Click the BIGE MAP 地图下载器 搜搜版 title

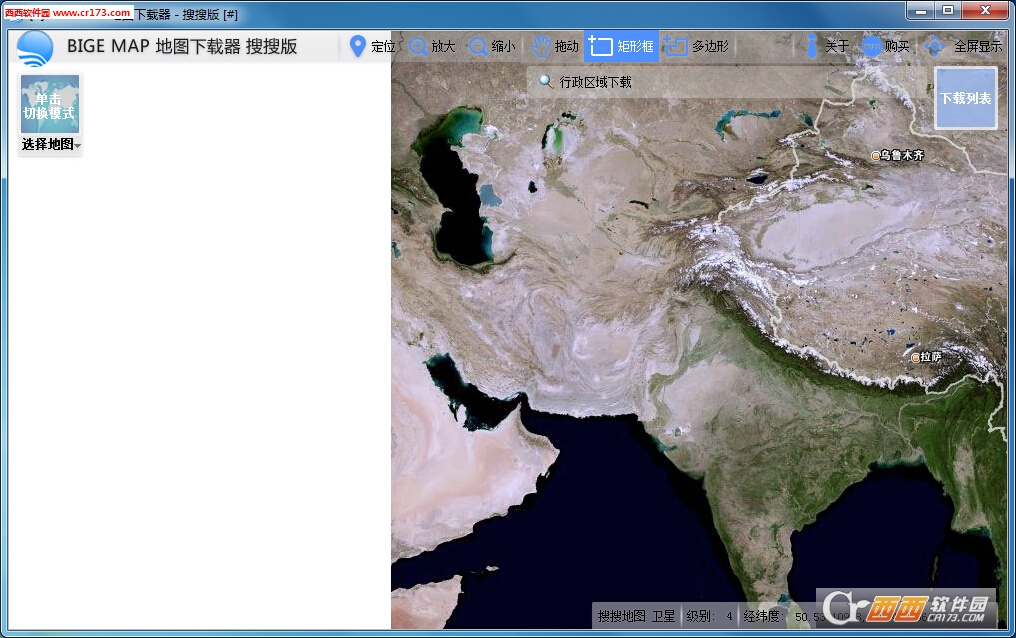coord(182,47)
